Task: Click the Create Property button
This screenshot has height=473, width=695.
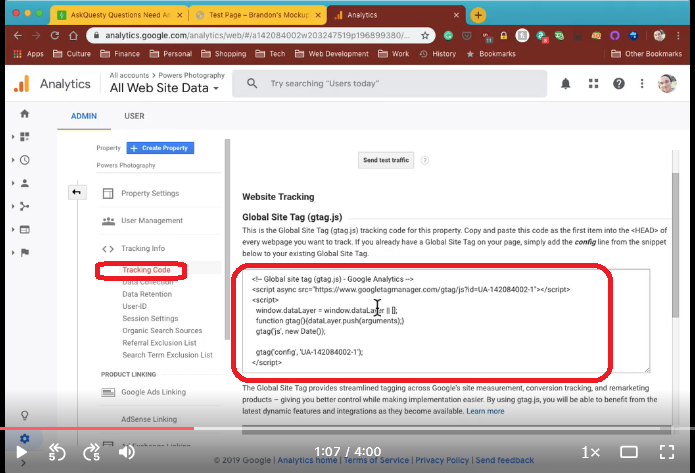Action: point(160,148)
